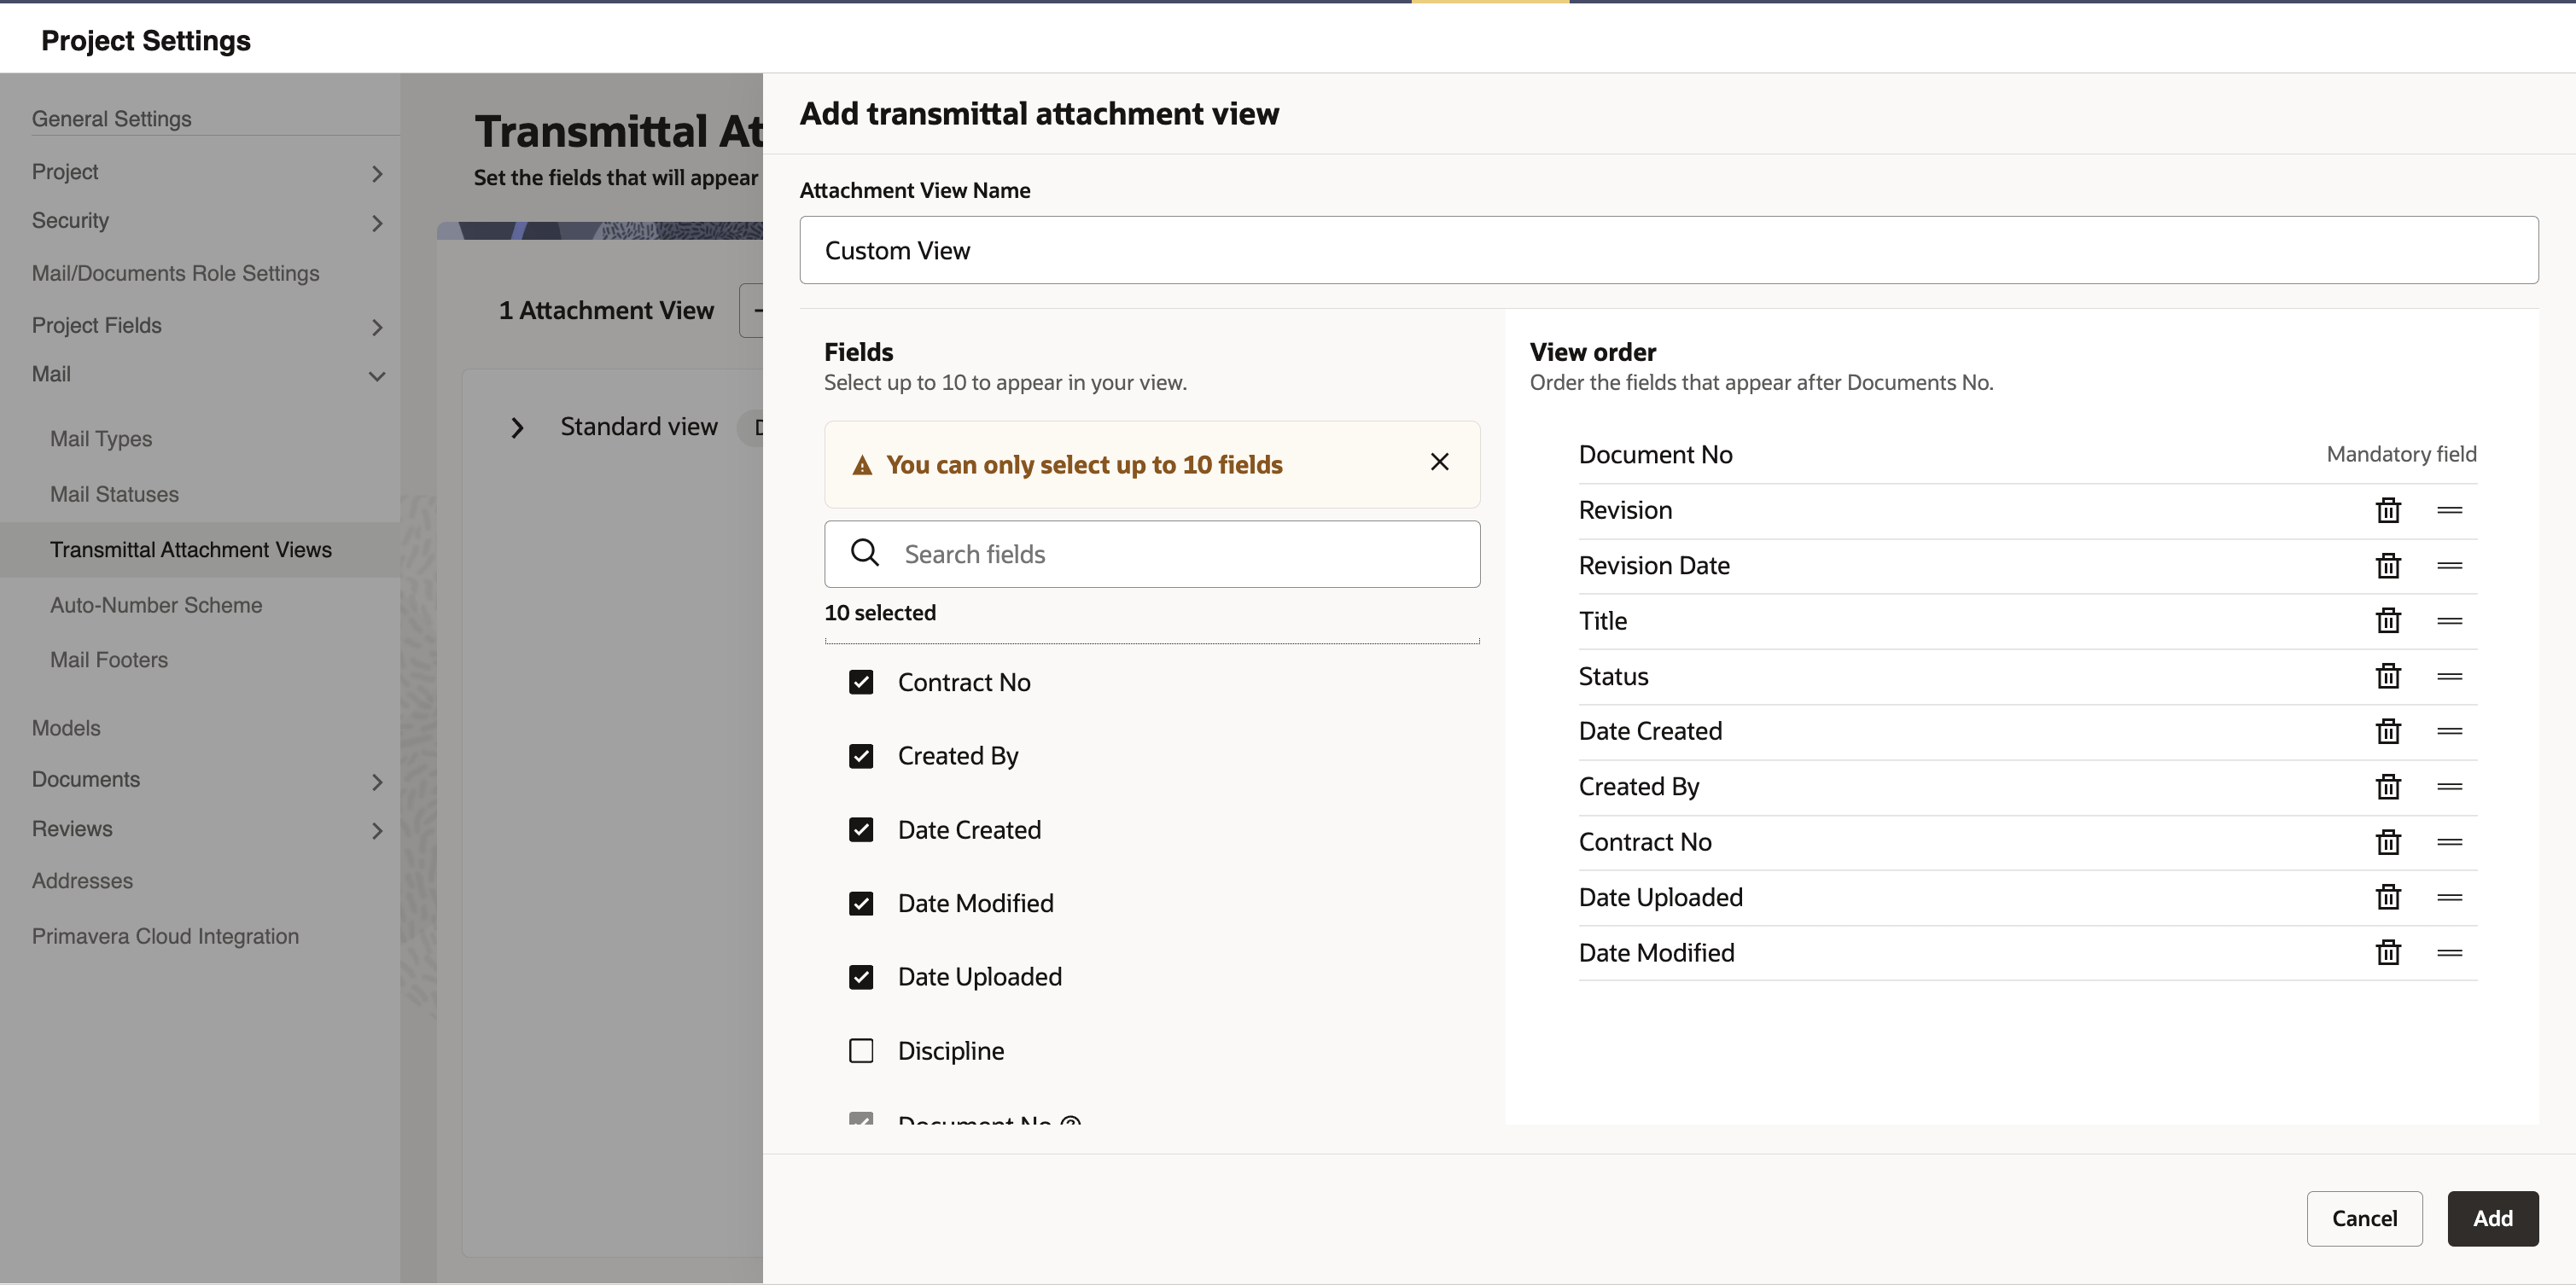Collapse the Mail section
The height and width of the screenshot is (1285, 2576).
point(377,377)
